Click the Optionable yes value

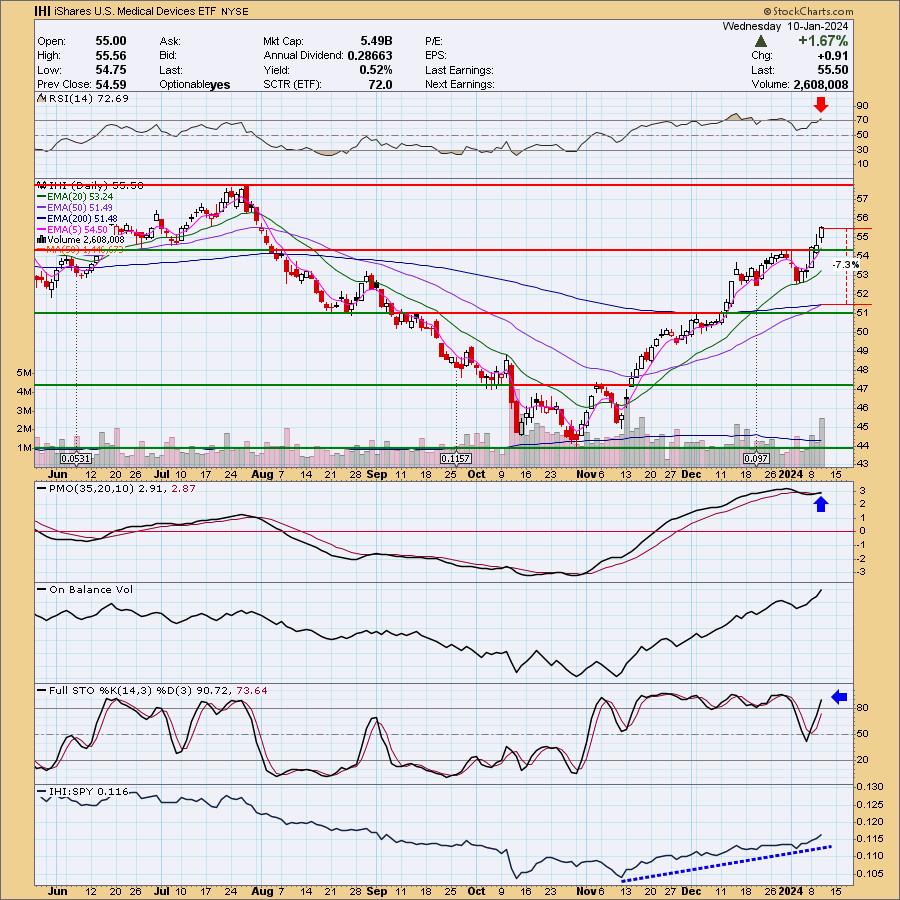[220, 85]
